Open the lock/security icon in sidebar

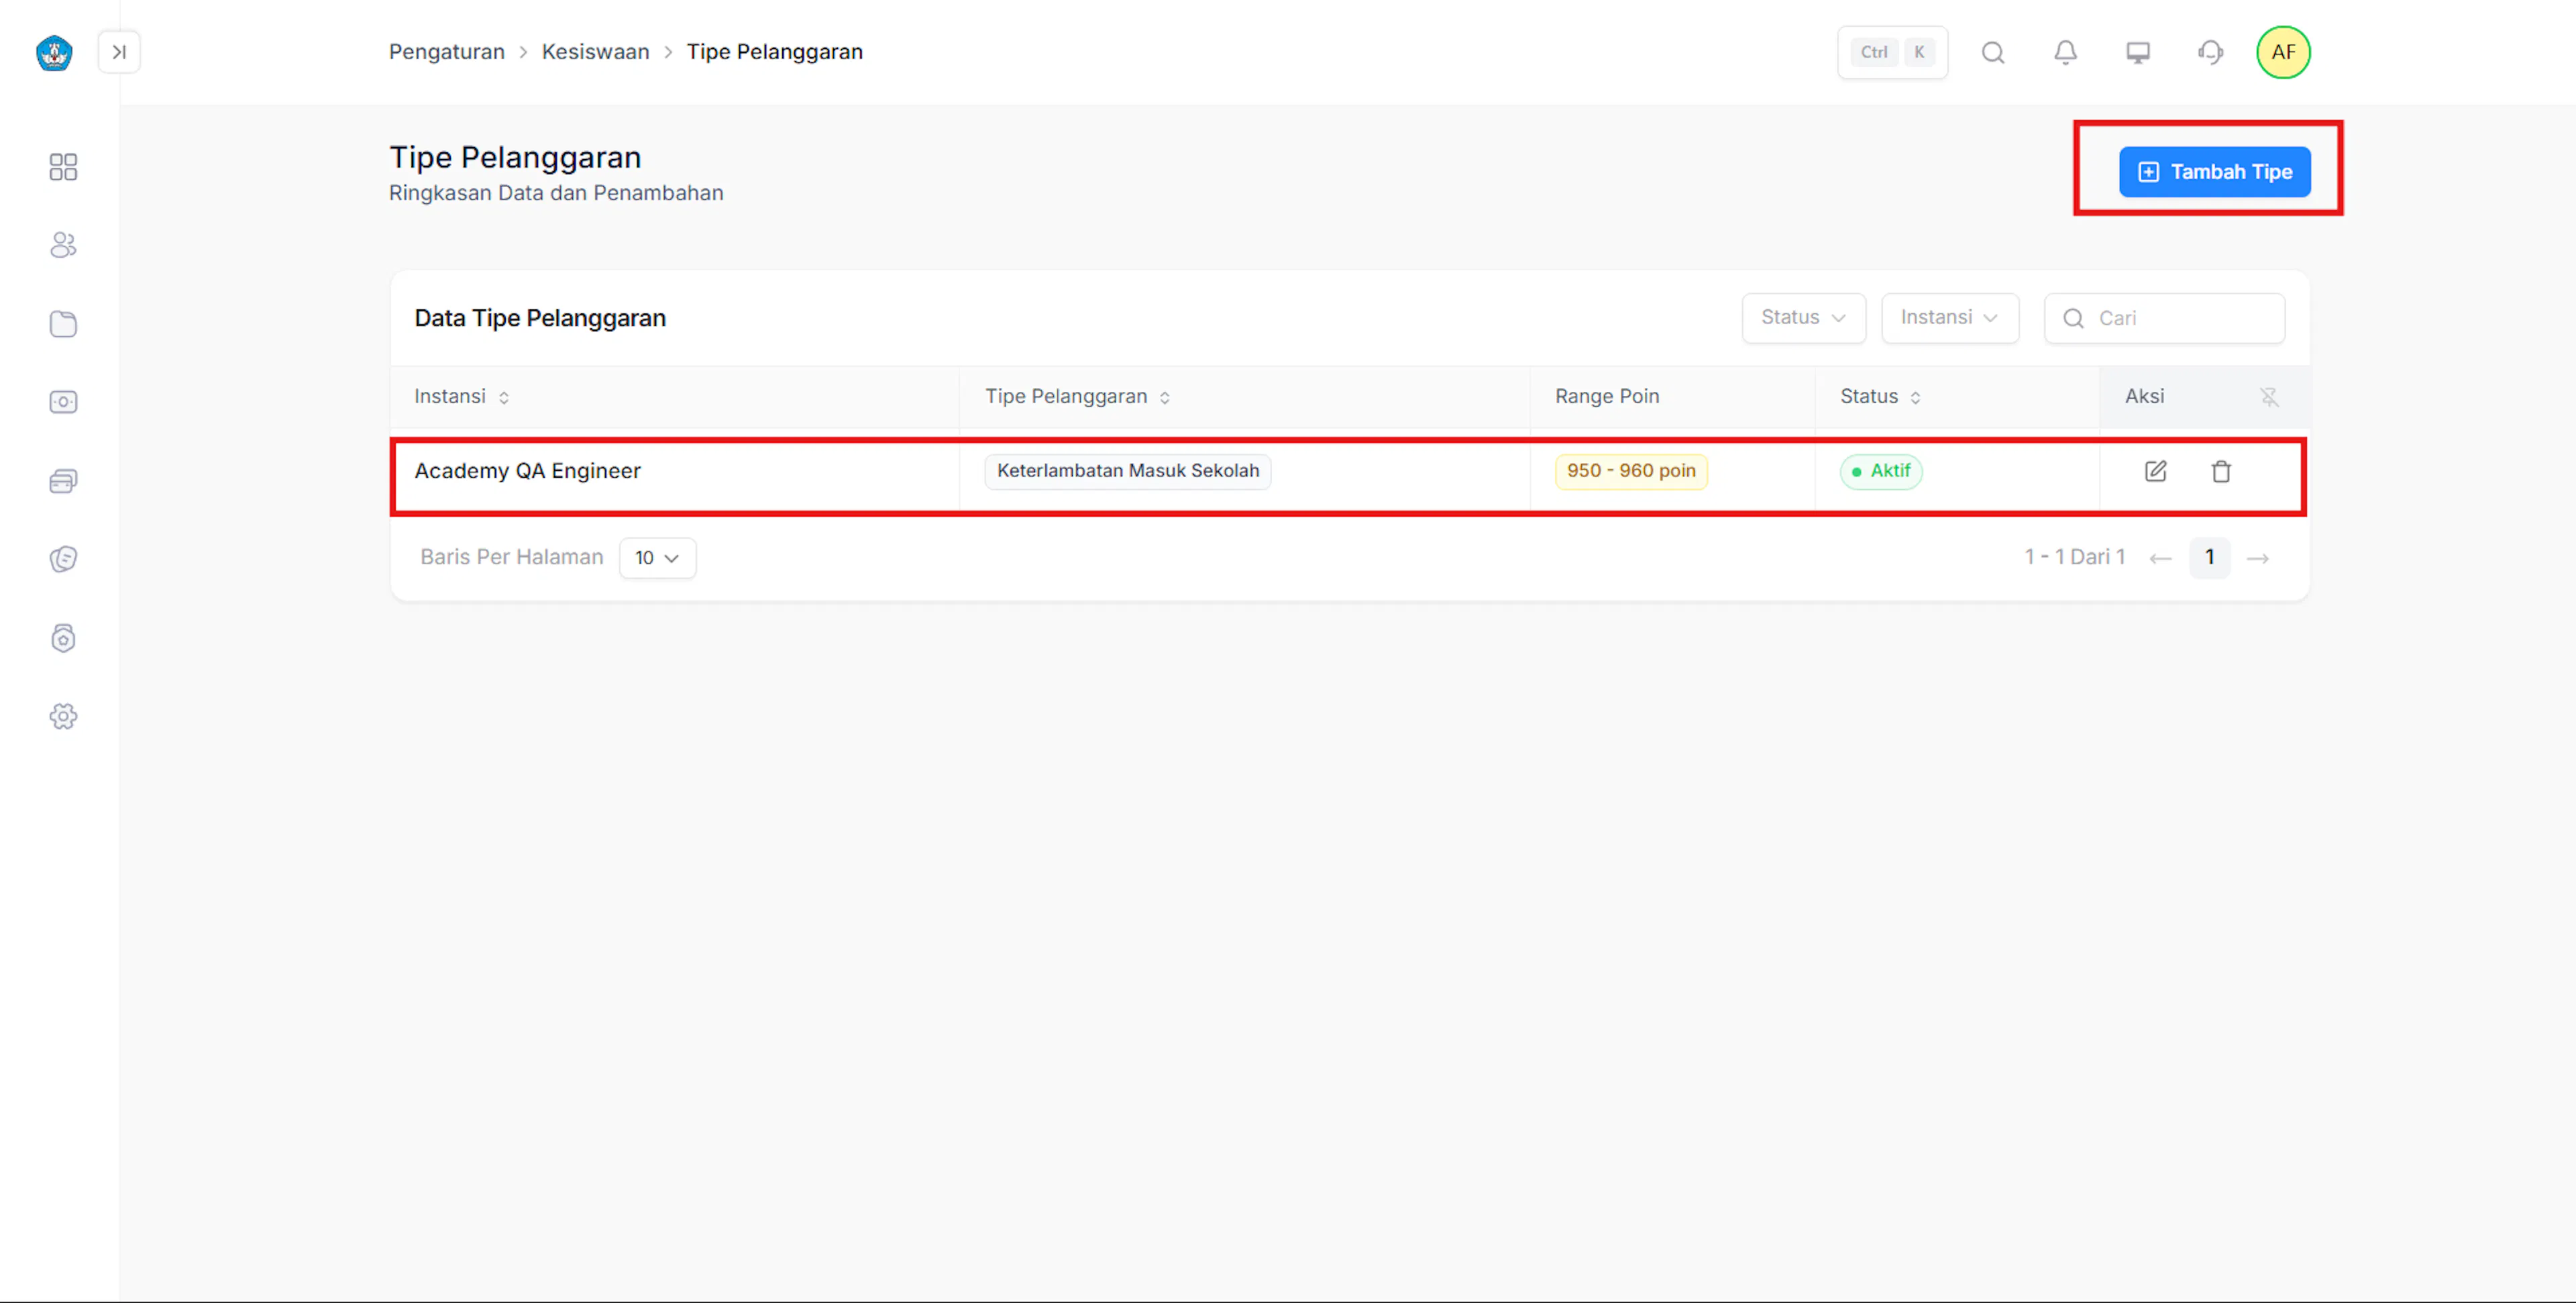tap(63, 638)
